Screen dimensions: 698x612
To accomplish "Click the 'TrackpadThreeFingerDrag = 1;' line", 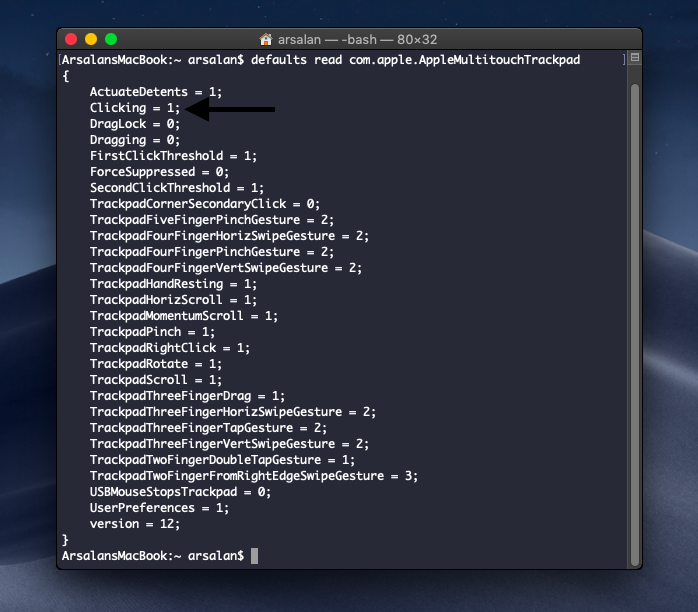I will click(x=187, y=396).
